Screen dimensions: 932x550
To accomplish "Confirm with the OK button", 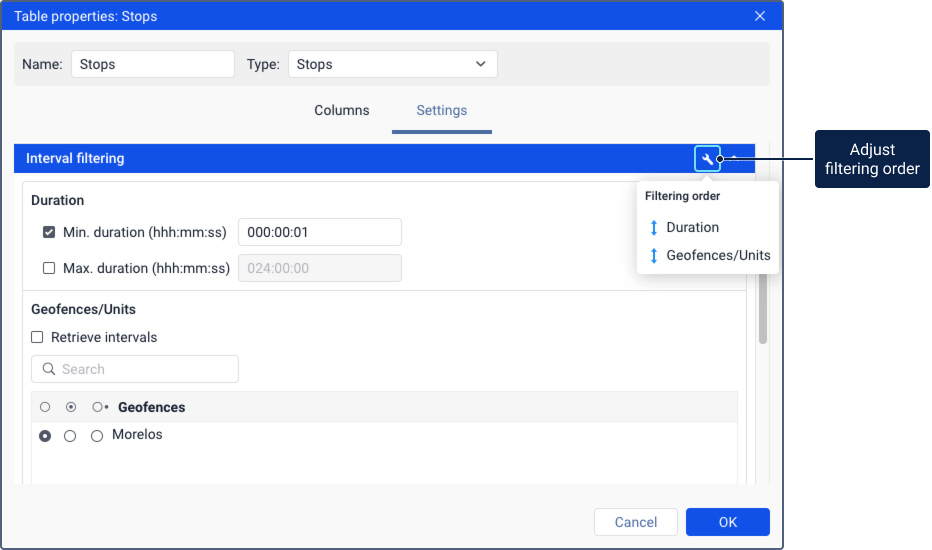I will coord(728,522).
